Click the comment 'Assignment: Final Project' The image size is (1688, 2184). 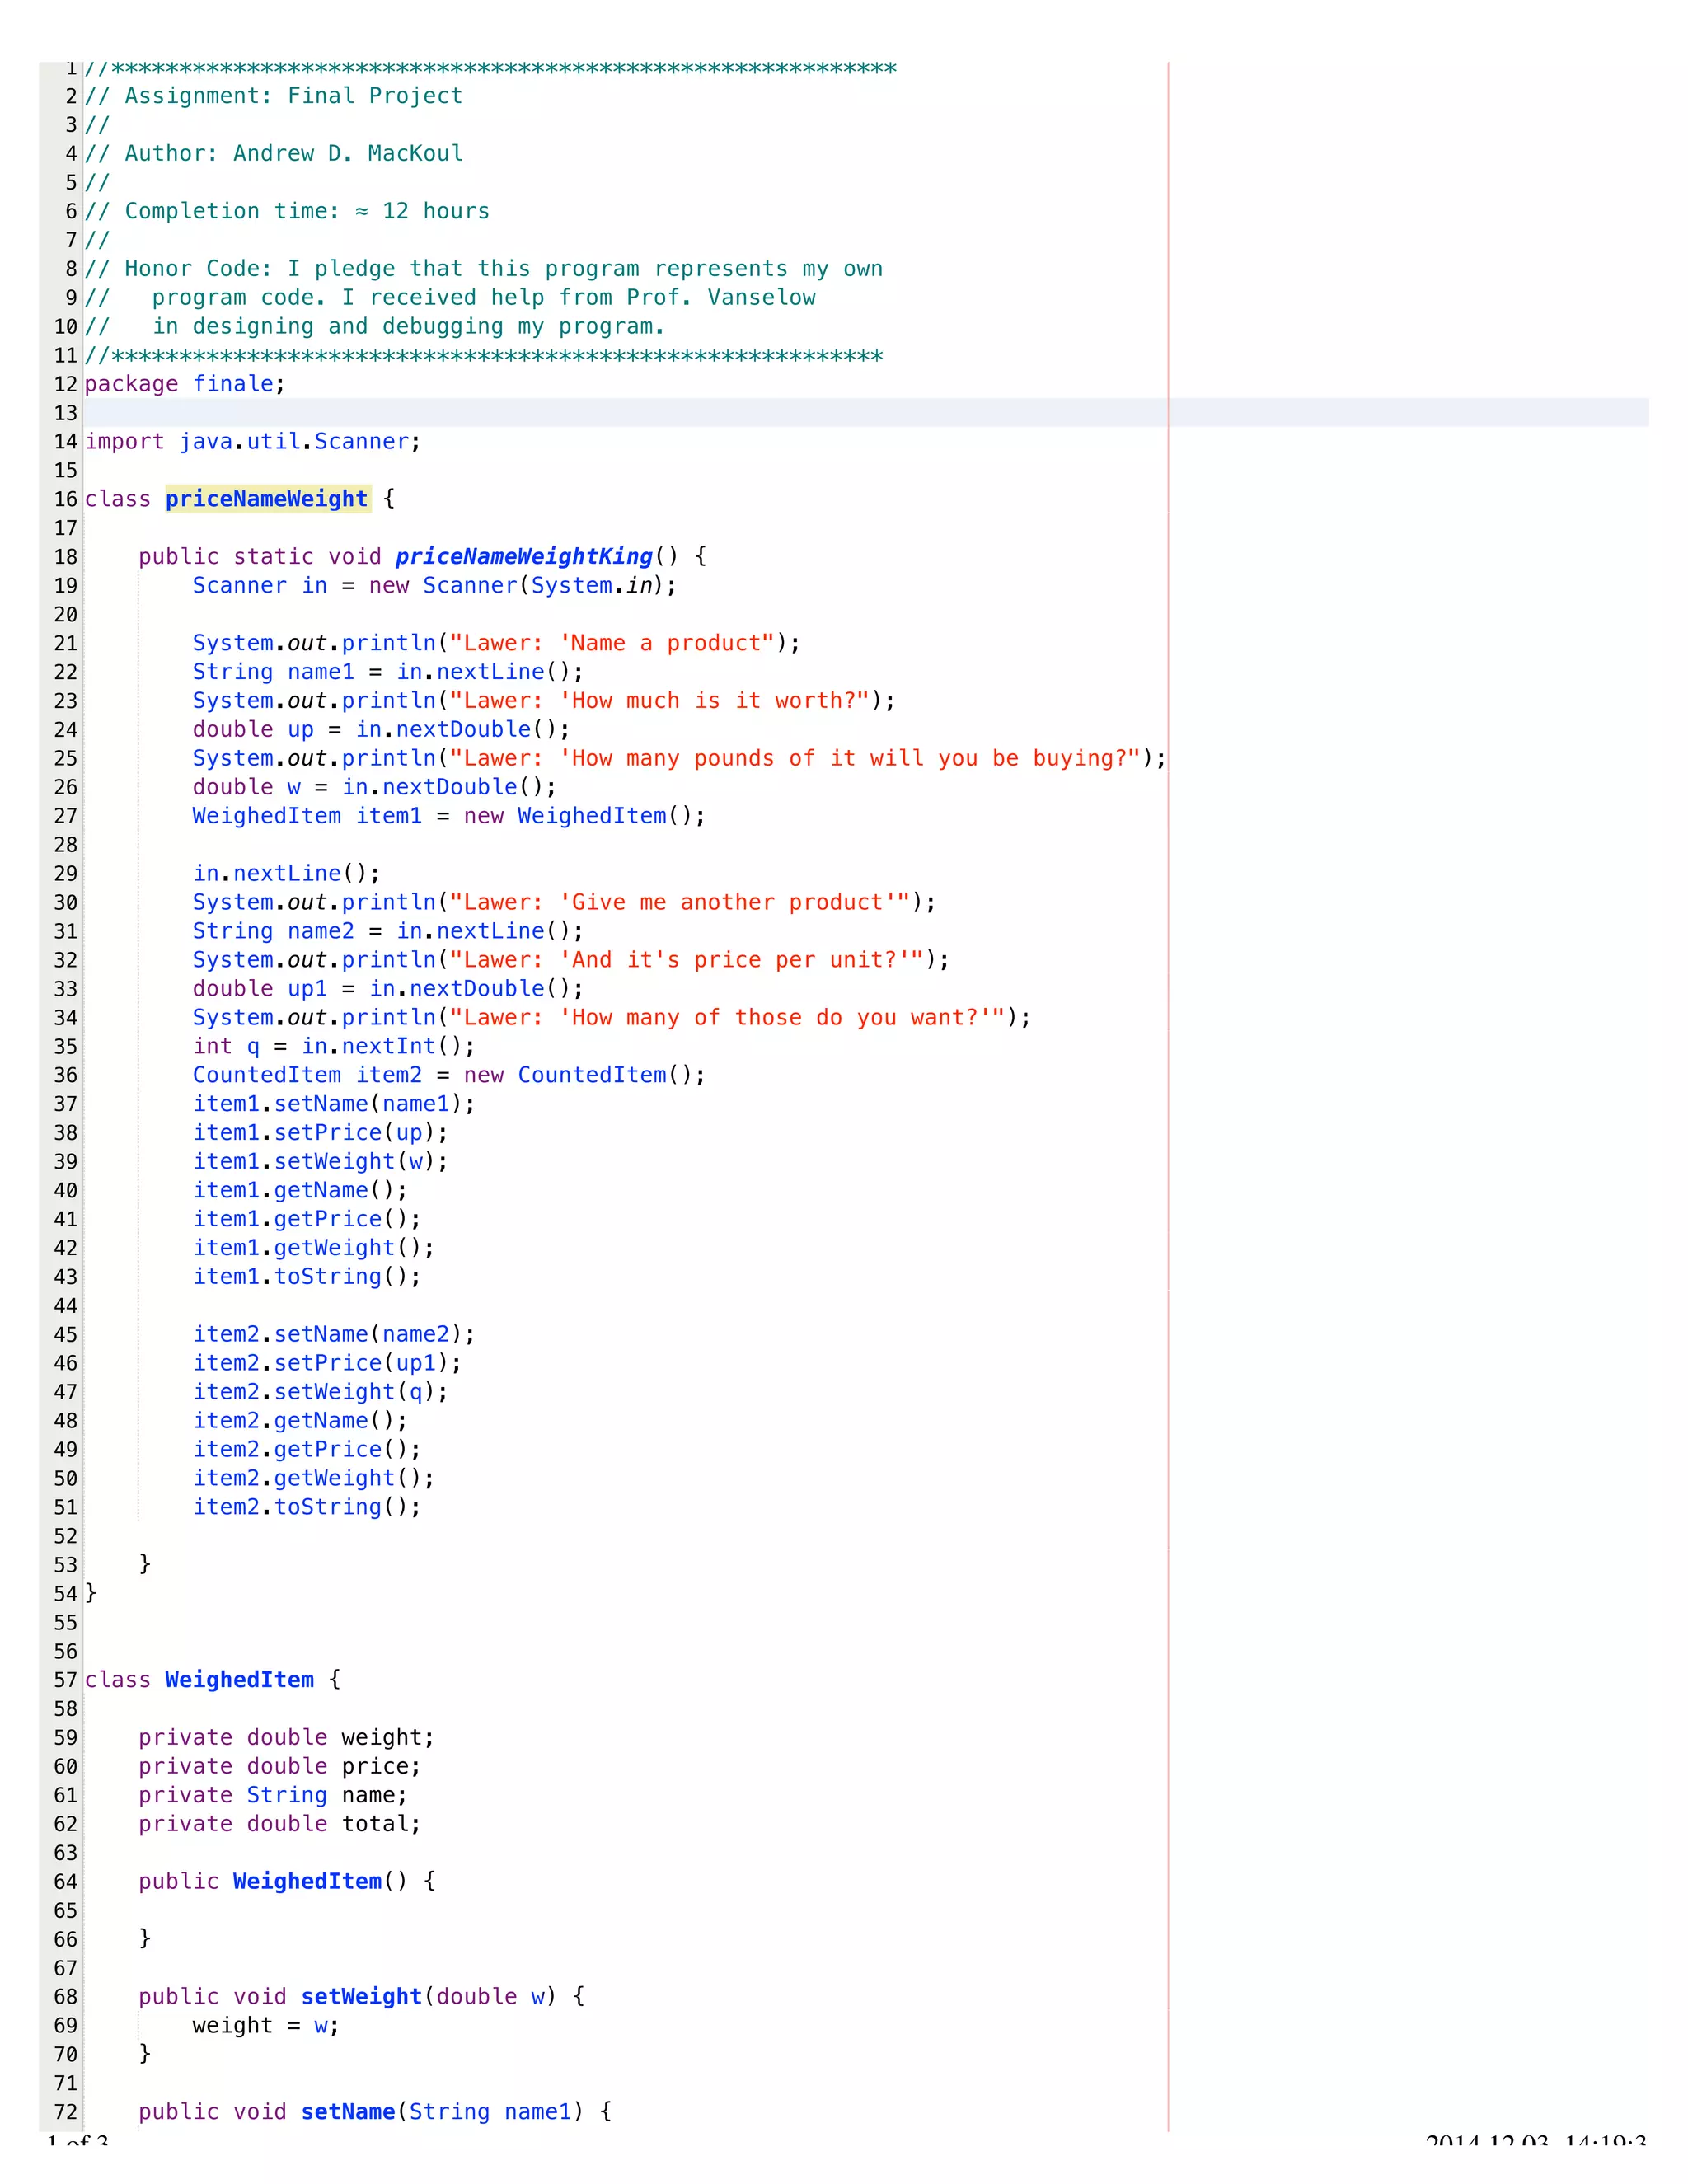294,96
